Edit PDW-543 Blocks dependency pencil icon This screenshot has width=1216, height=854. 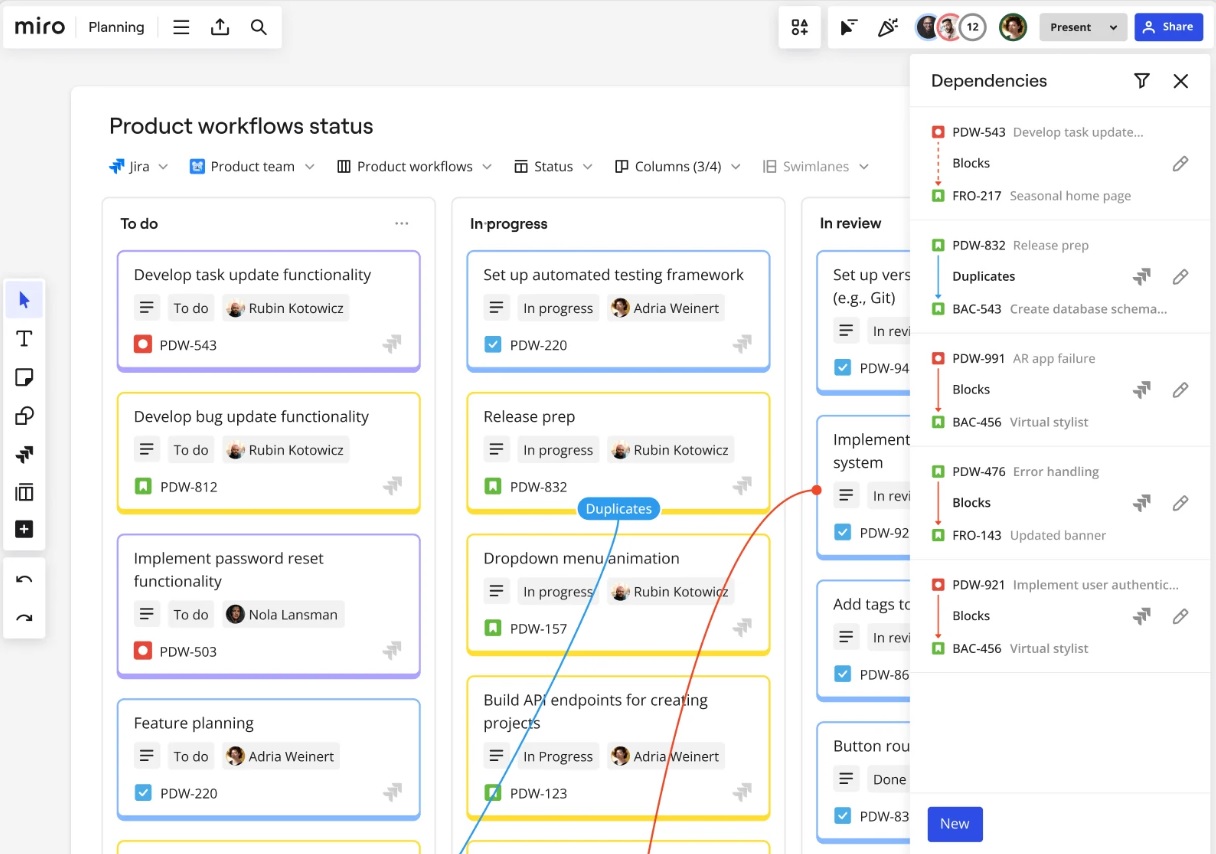(1181, 163)
